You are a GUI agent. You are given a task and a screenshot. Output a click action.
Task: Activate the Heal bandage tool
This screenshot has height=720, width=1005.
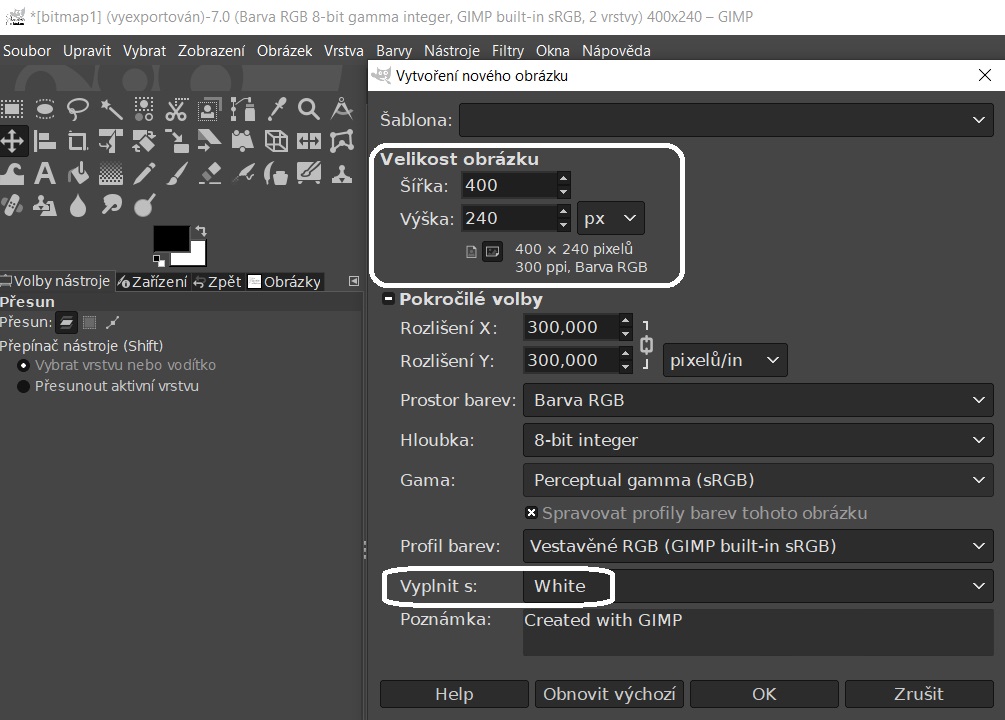coord(12,206)
